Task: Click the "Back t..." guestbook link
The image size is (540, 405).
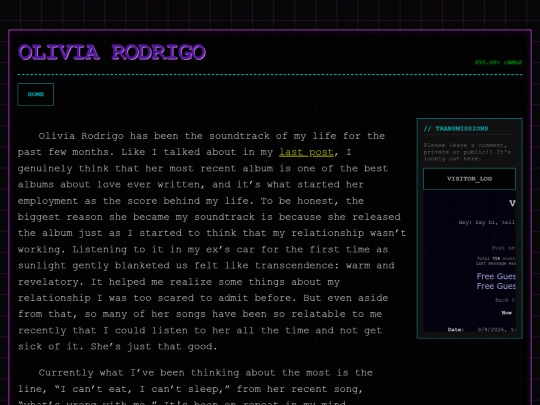Action: 505,300
